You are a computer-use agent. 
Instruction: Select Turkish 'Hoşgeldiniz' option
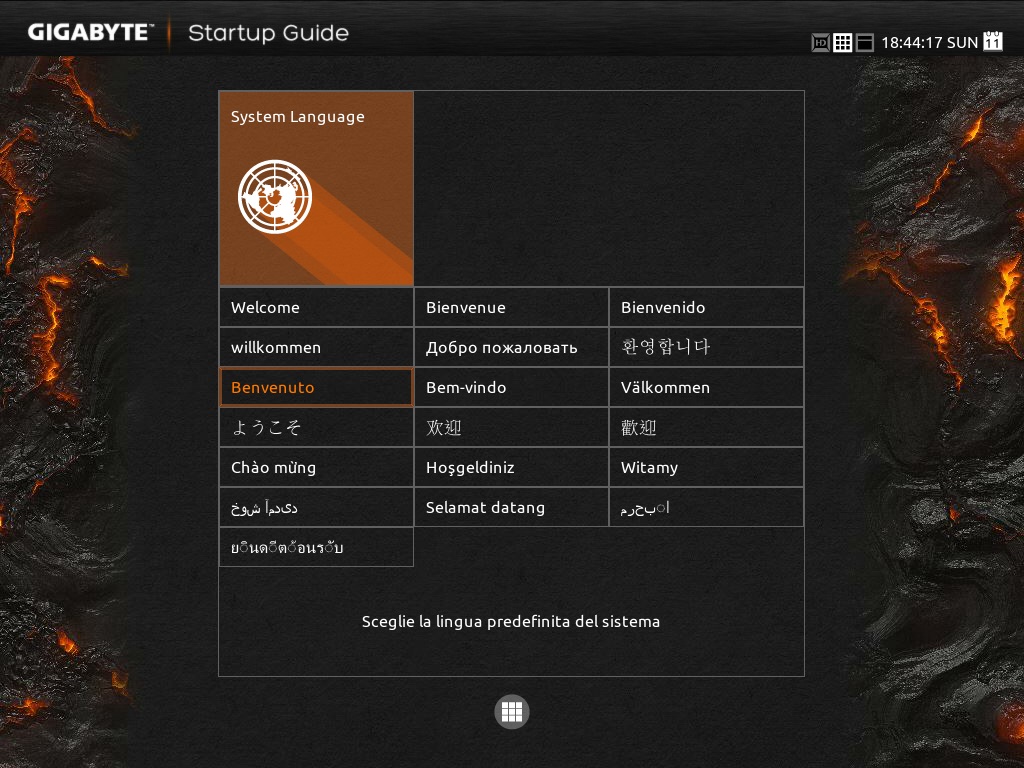tap(511, 467)
